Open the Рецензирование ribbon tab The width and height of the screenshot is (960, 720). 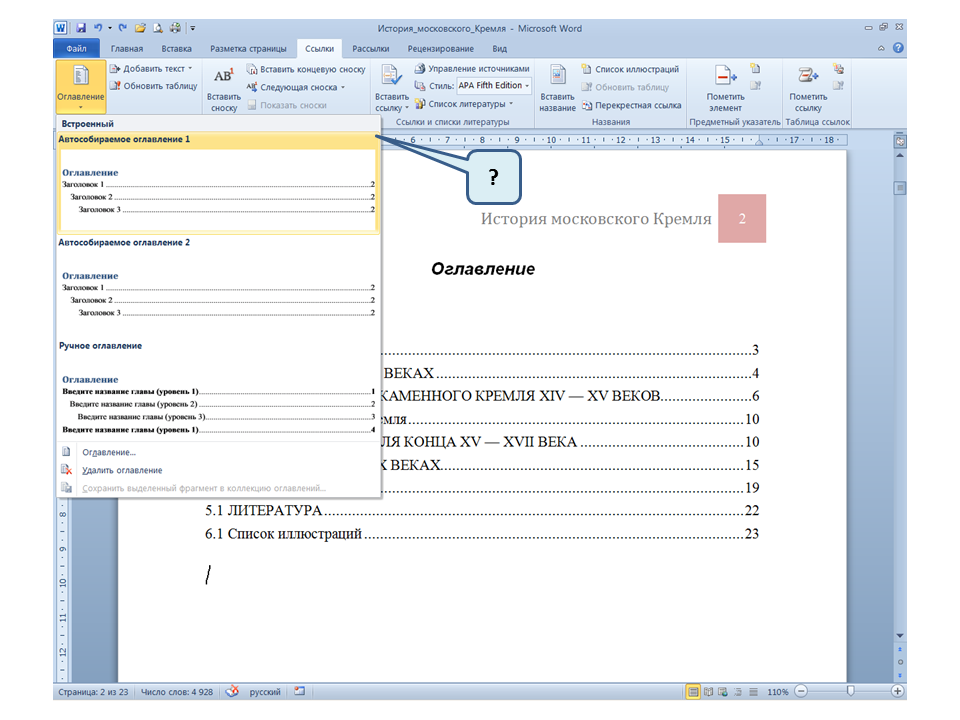click(440, 48)
